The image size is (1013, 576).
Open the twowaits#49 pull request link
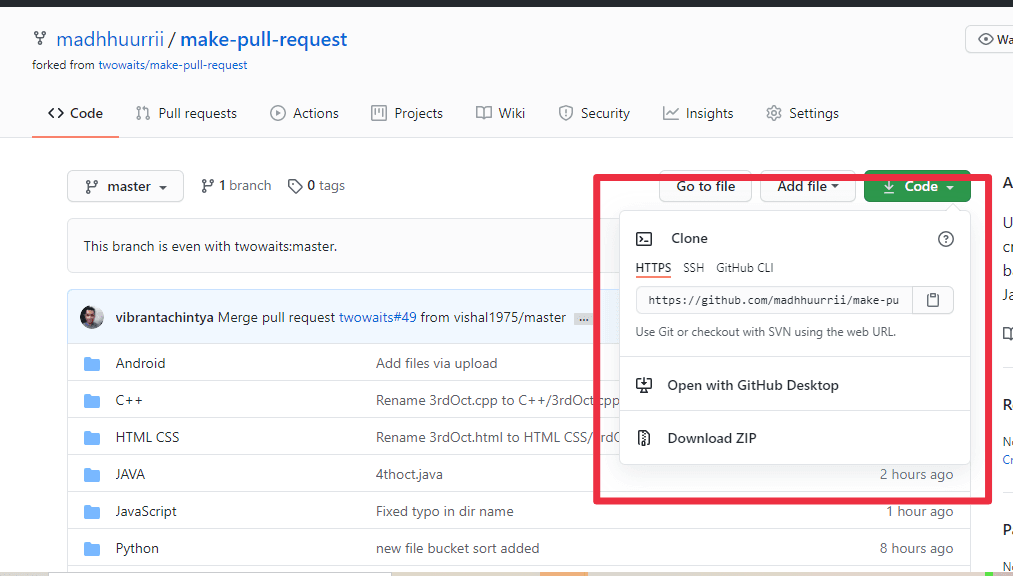pyautogui.click(x=377, y=318)
